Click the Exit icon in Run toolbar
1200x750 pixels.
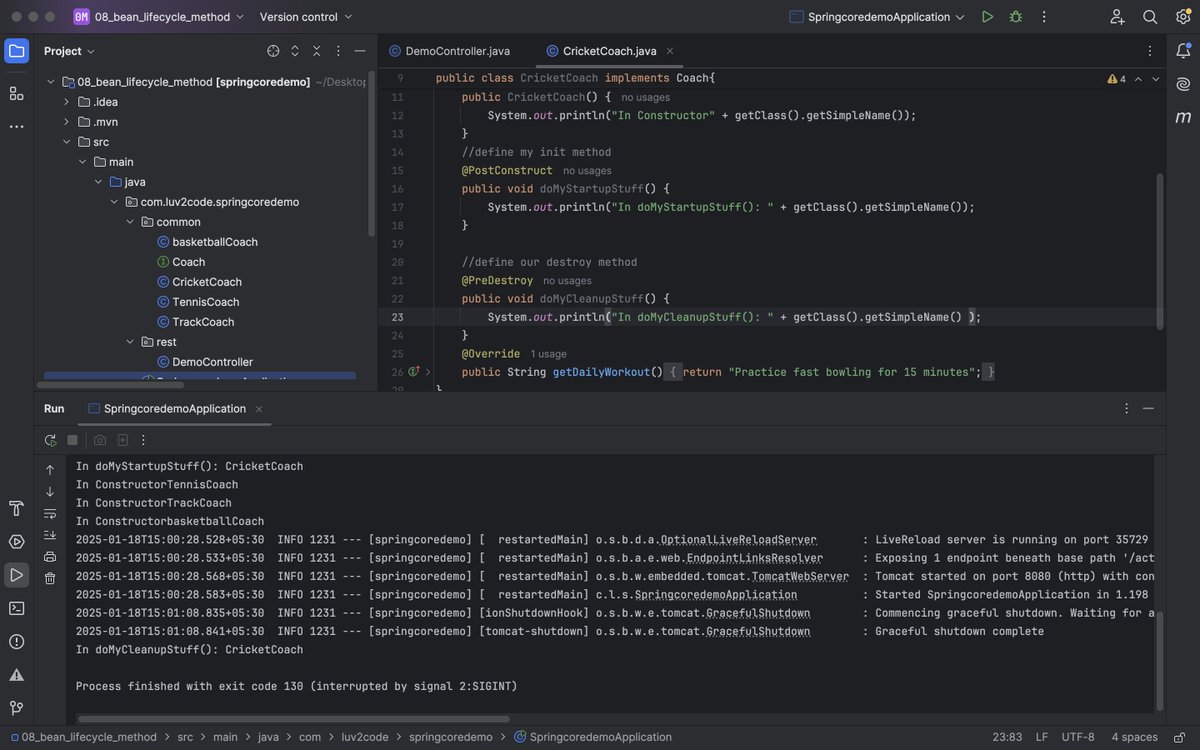coord(122,440)
